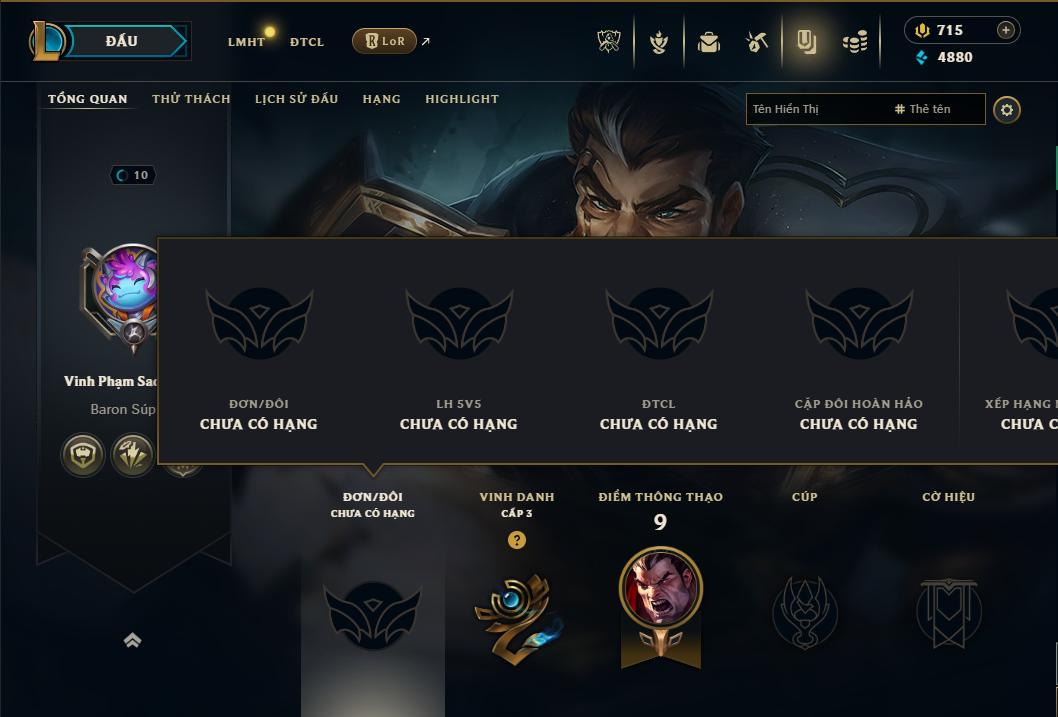Switch to the THỬ THÁCH tab
The width and height of the screenshot is (1058, 717).
click(191, 99)
